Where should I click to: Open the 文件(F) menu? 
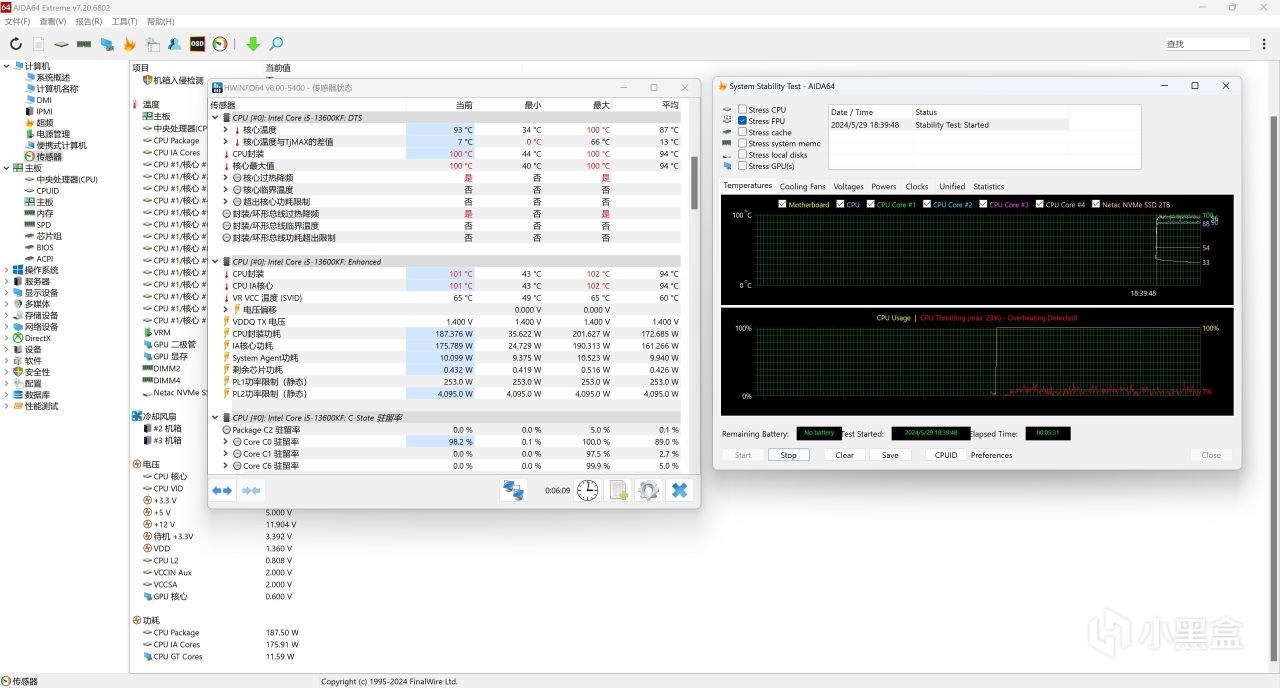19,21
